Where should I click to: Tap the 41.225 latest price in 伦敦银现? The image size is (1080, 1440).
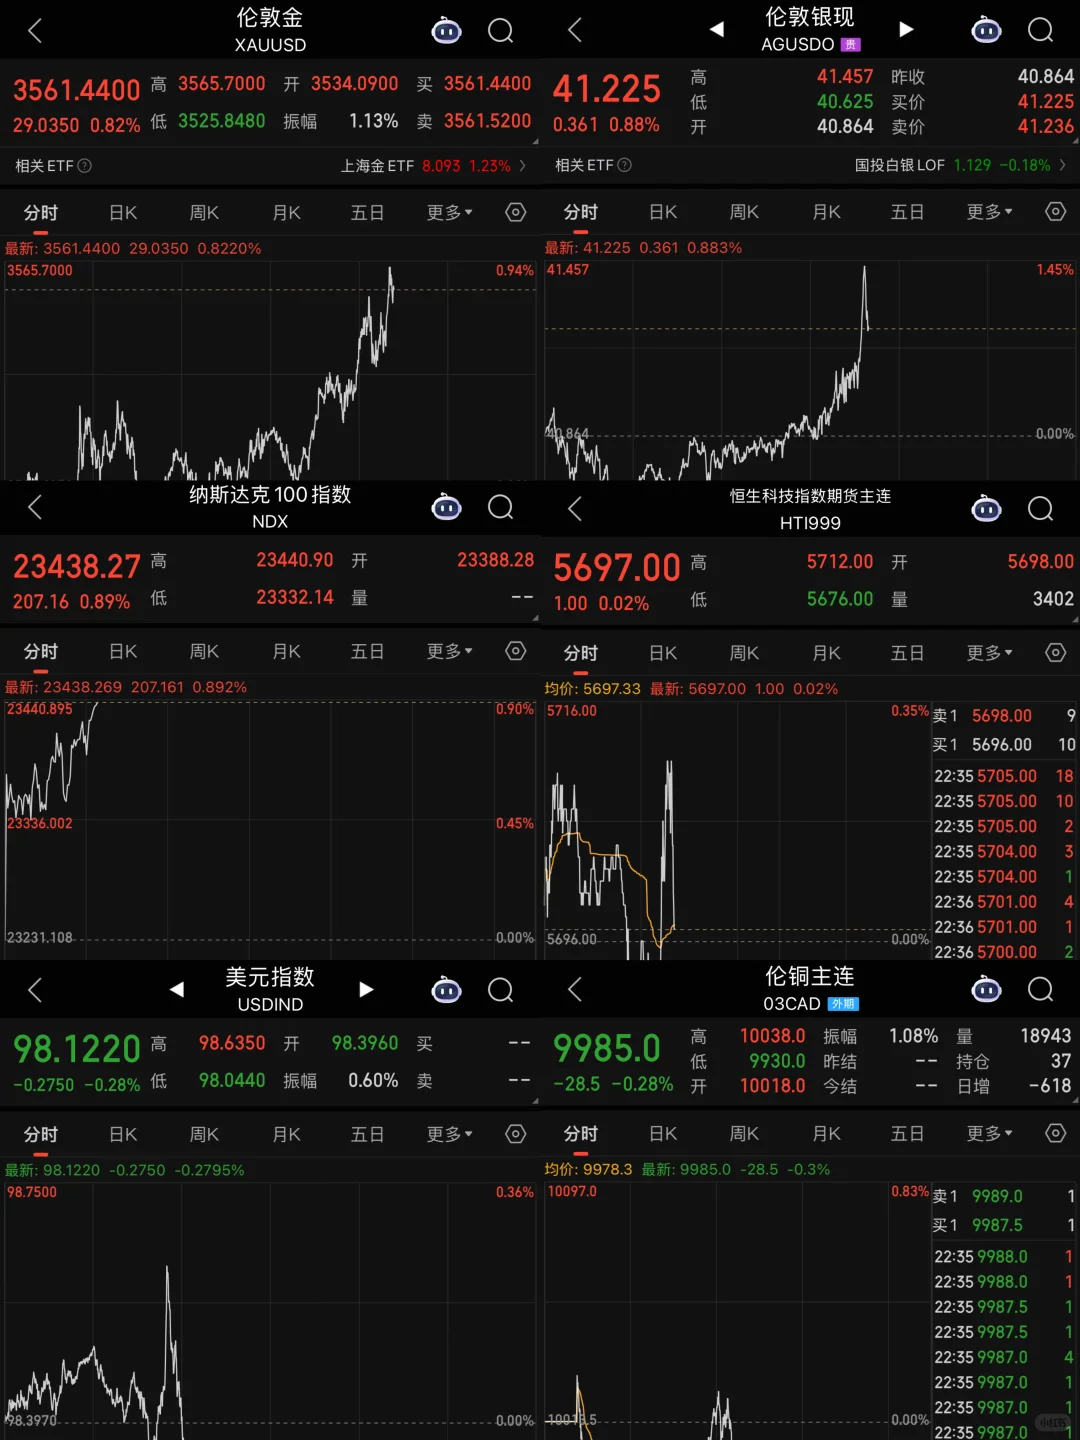coord(607,89)
